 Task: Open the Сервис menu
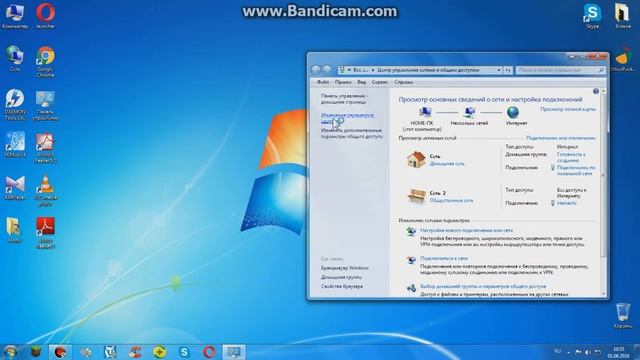[x=380, y=82]
